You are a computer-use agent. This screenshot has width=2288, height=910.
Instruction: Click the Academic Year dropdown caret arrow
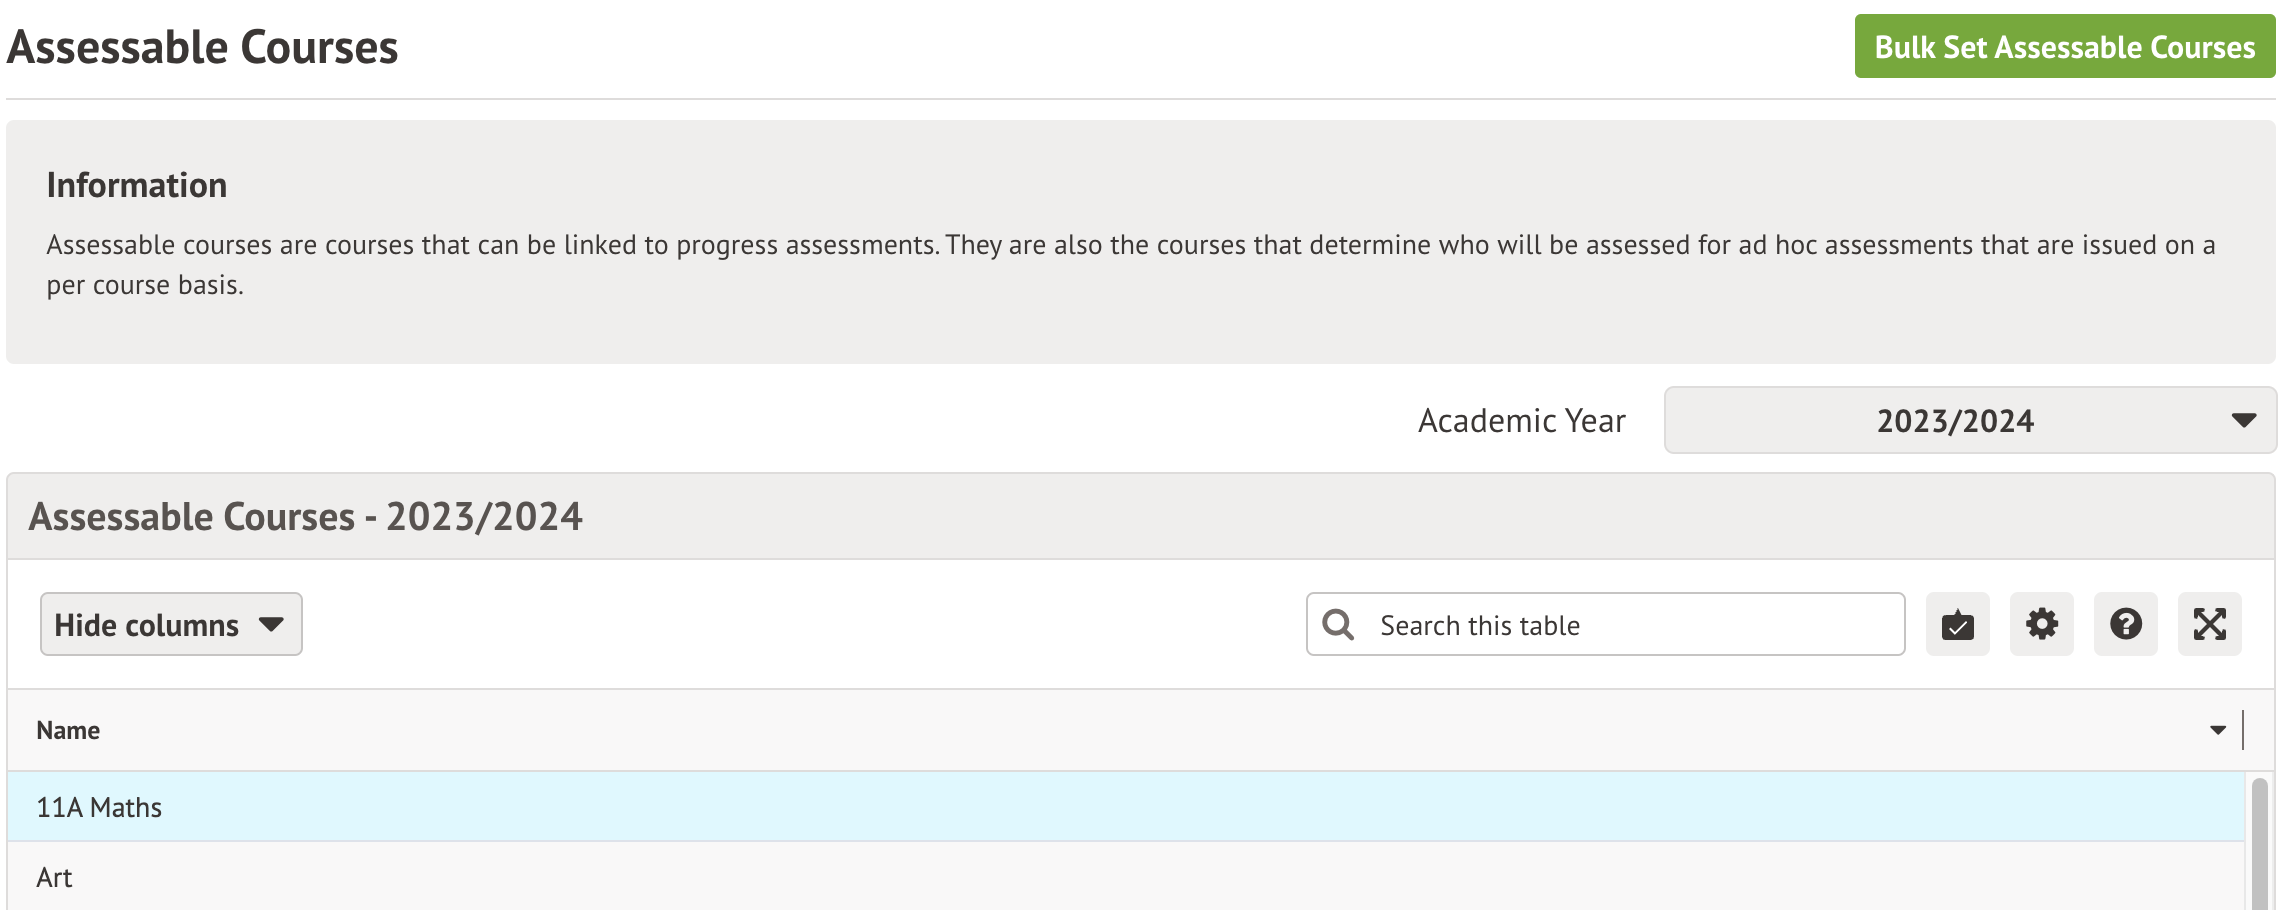(2243, 421)
